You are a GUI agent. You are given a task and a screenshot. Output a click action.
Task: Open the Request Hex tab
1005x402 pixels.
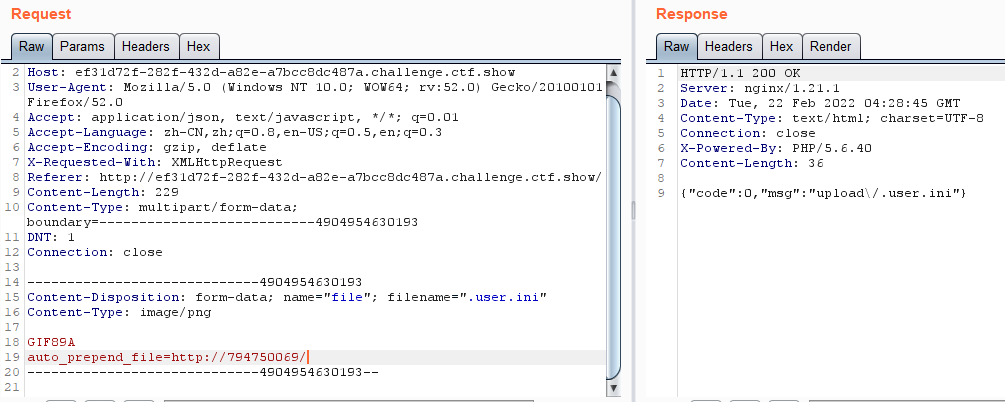pos(199,47)
